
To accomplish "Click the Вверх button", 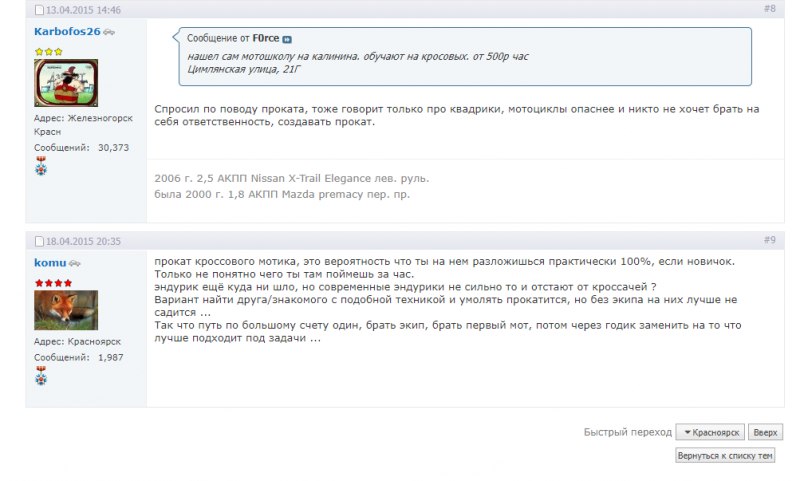I will pyautogui.click(x=765, y=432).
